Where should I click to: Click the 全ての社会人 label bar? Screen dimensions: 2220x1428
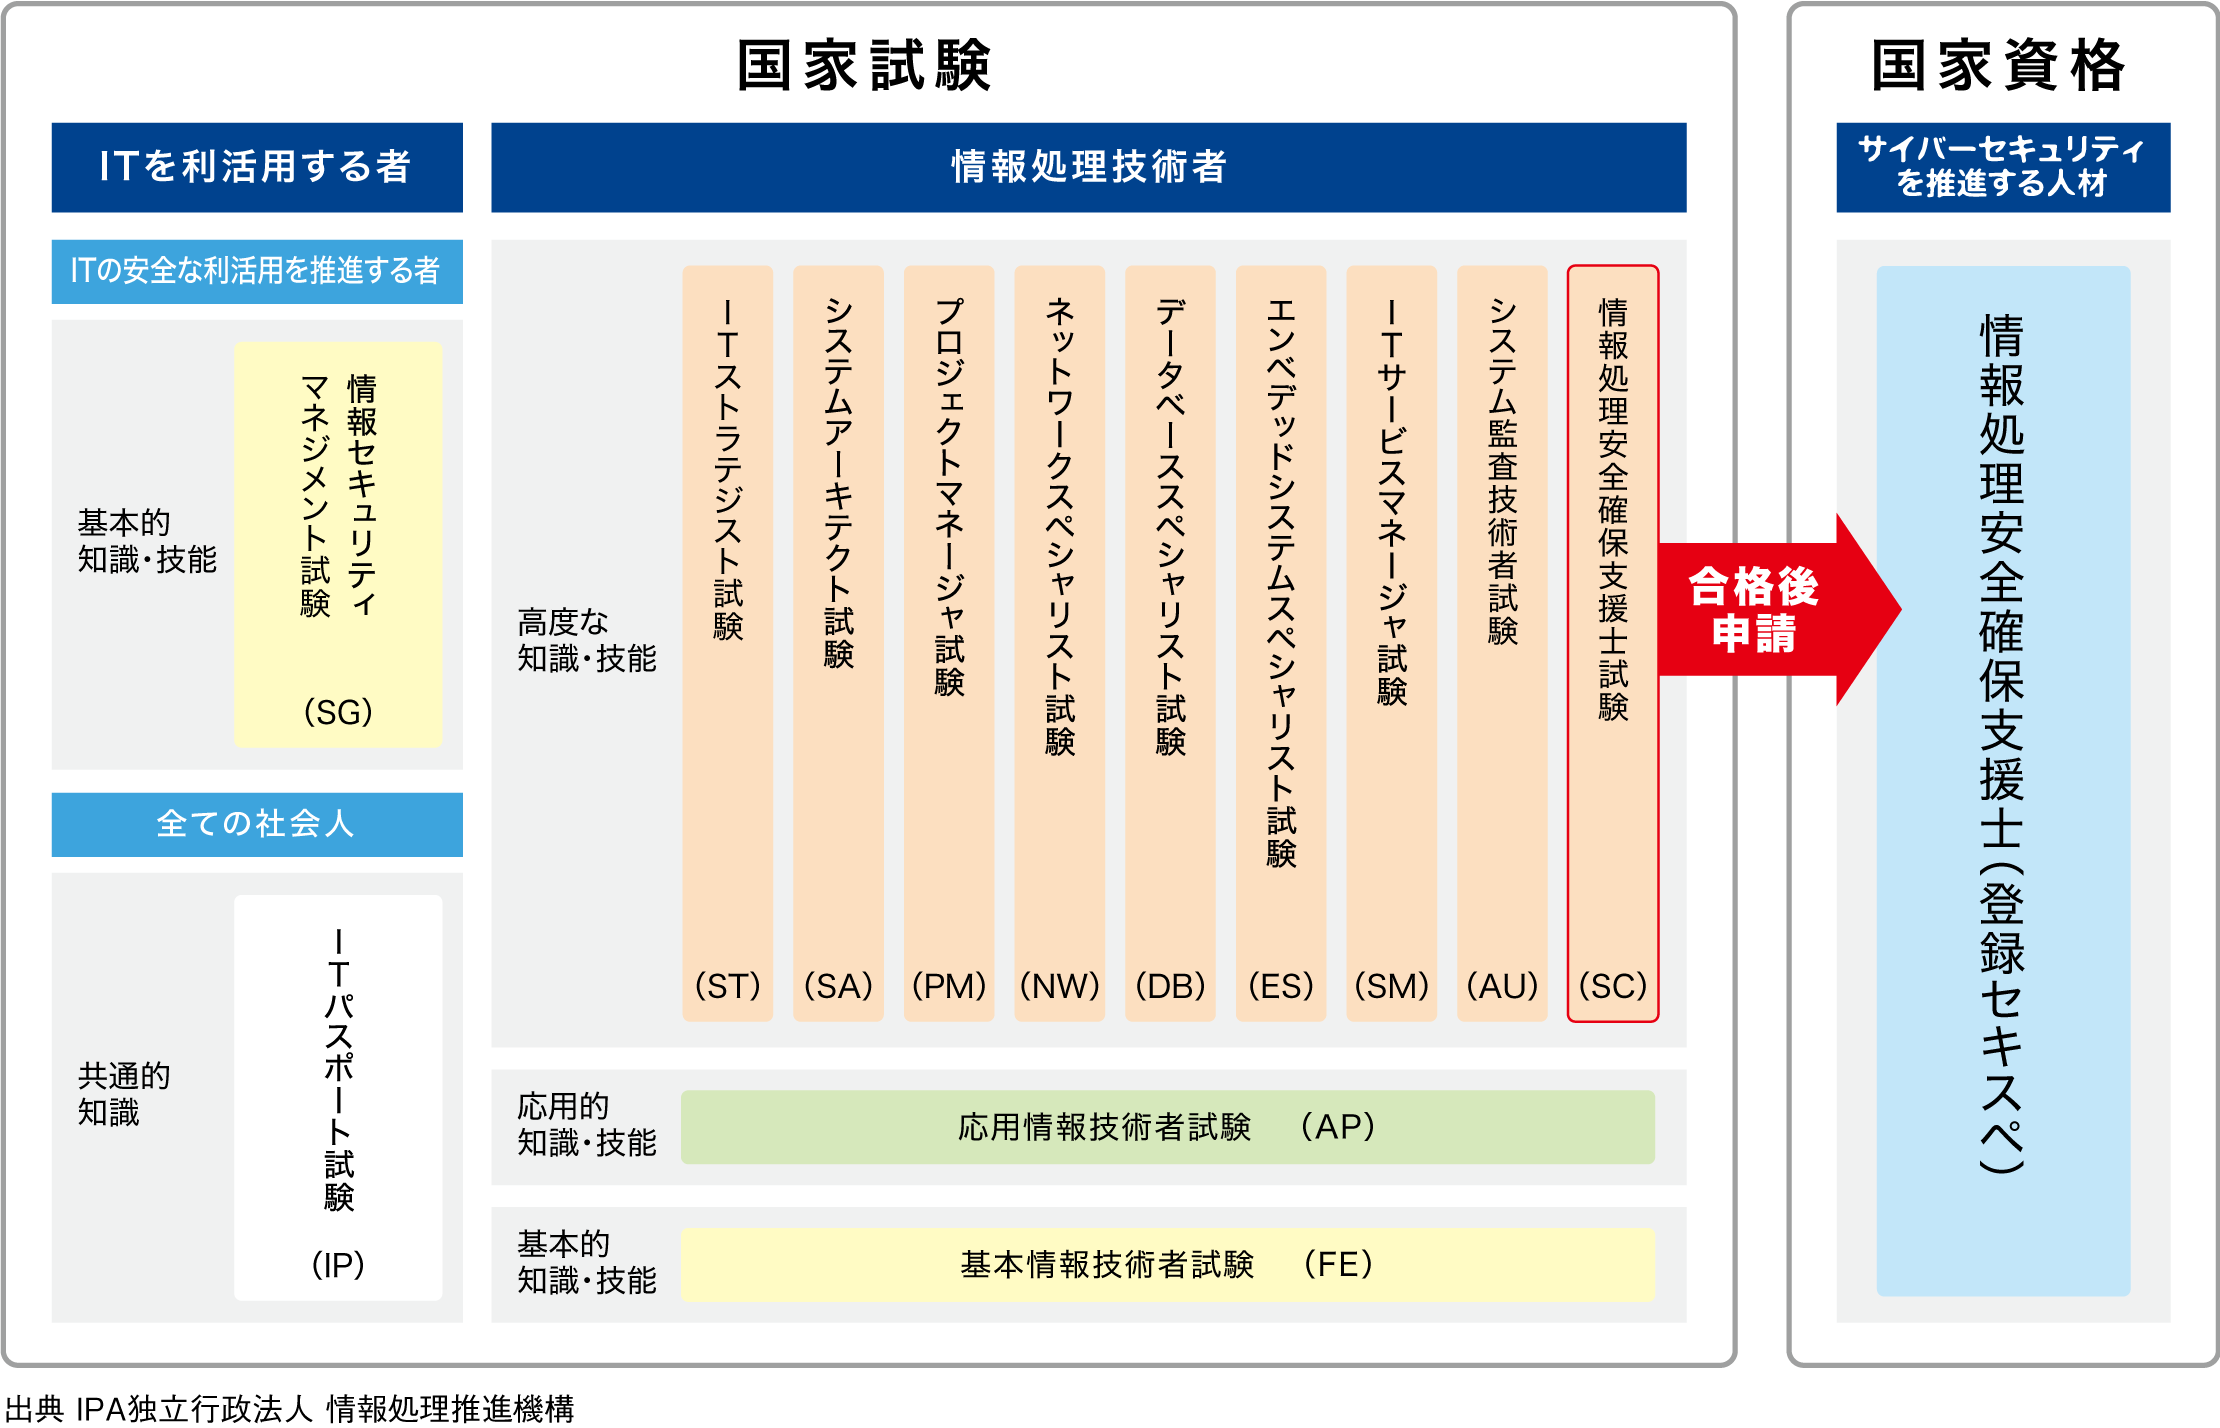pos(257,824)
